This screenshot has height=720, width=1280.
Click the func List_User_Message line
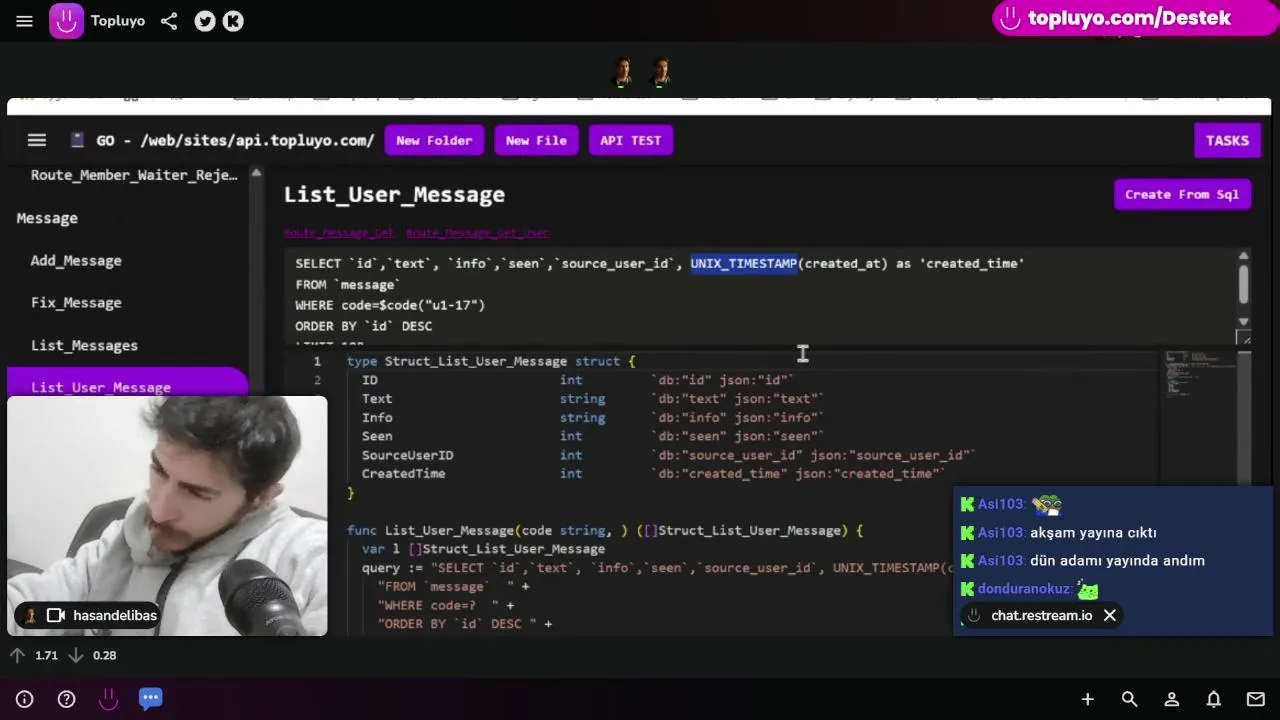[604, 531]
